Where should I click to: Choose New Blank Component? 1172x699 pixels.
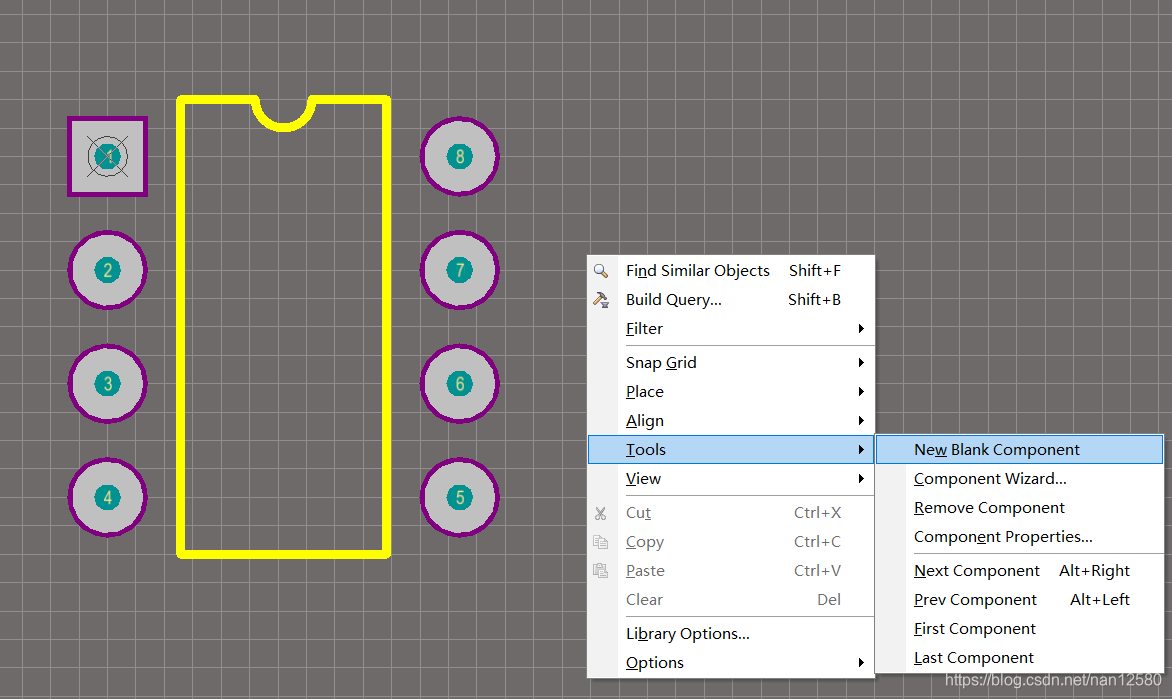(x=1020, y=449)
